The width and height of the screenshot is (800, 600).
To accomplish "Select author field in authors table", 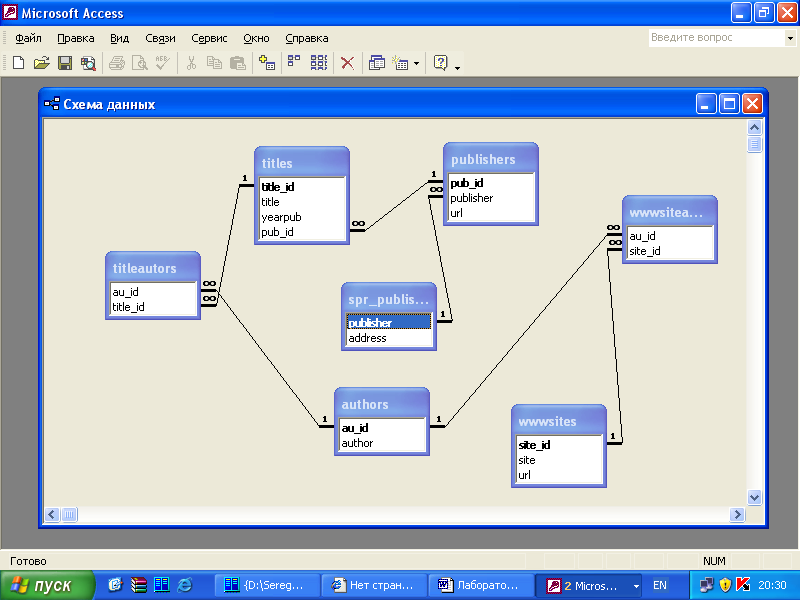I will coord(382,443).
